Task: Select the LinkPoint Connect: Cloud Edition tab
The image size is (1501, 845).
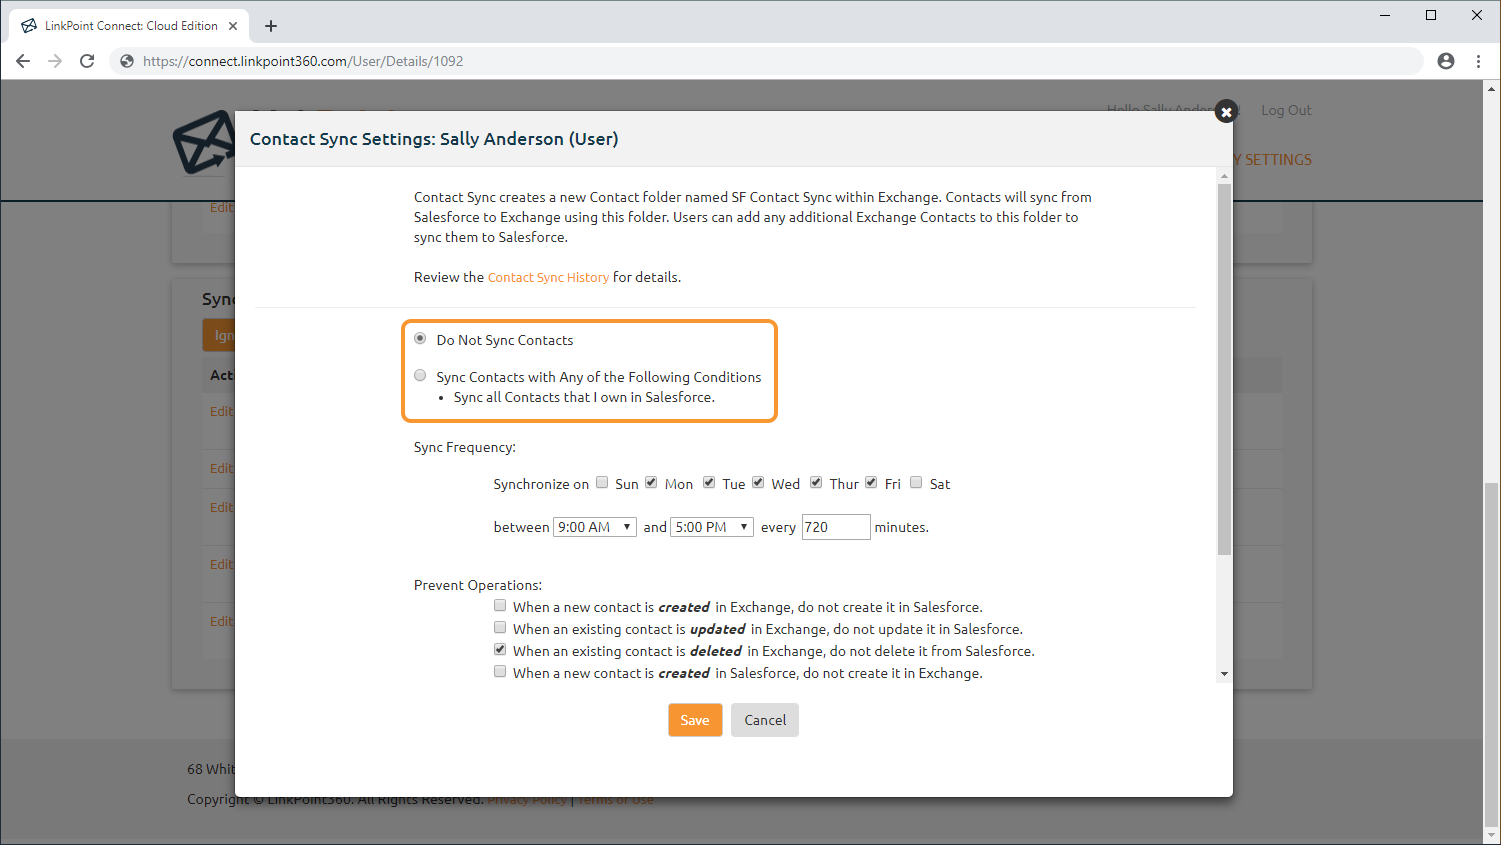Action: pos(130,26)
